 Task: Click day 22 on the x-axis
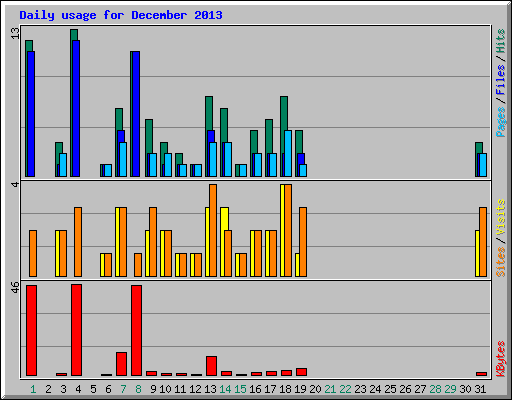(x=345, y=389)
